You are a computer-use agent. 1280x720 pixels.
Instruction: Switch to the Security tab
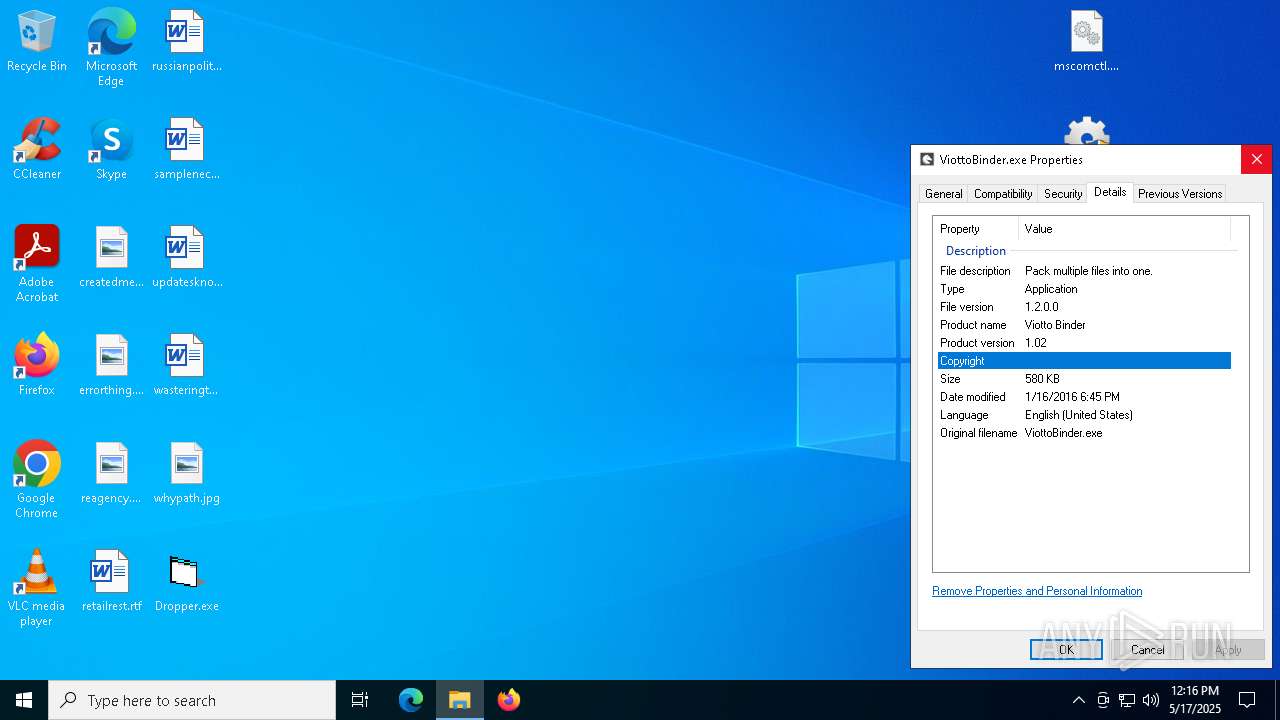[x=1063, y=194]
